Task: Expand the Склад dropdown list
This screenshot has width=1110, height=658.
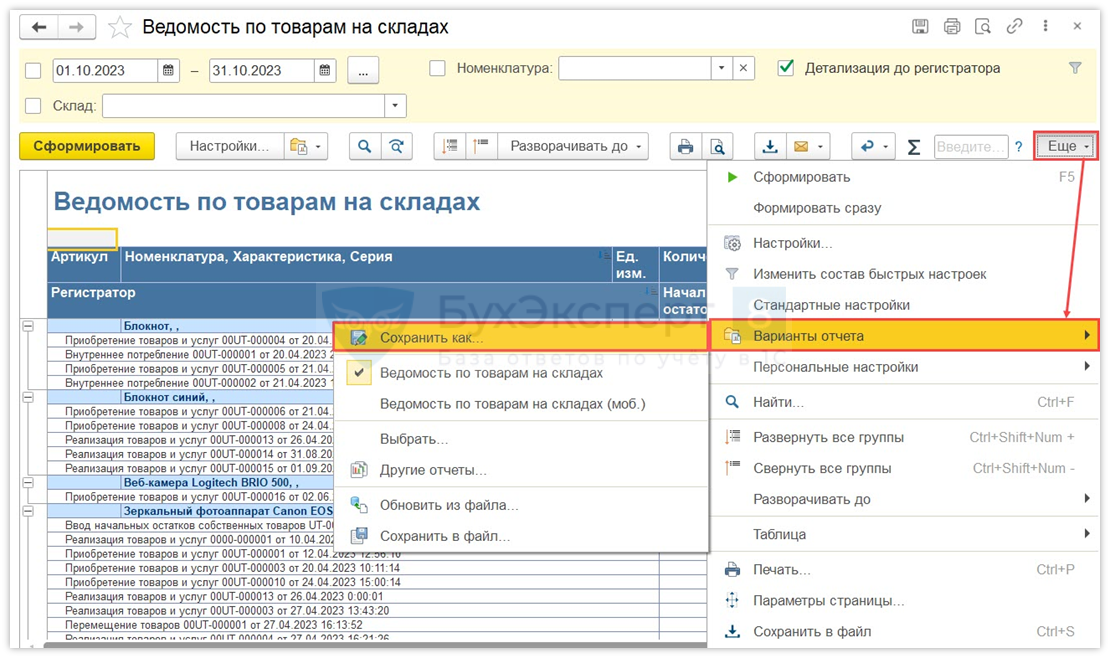Action: tap(396, 106)
